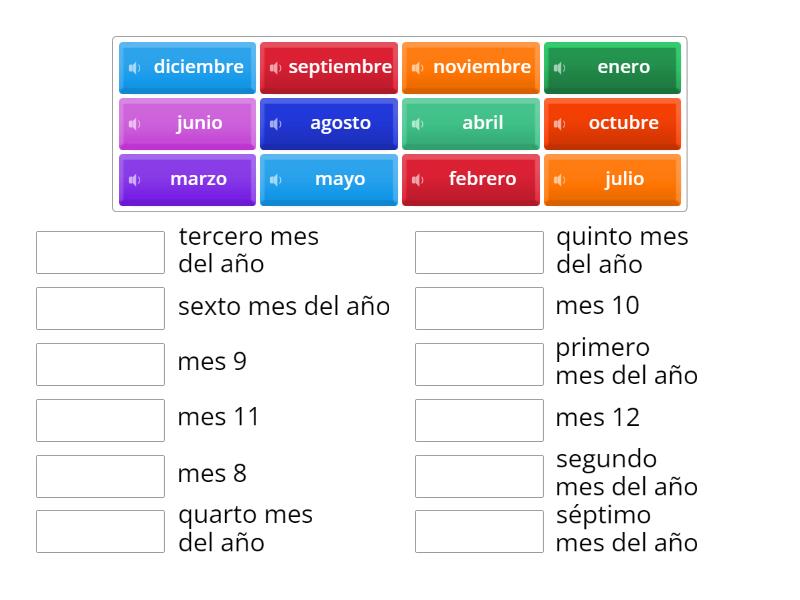Viewport: 800px width, 600px height.
Task: Play audio for the octubre tile
Action: (x=561, y=123)
